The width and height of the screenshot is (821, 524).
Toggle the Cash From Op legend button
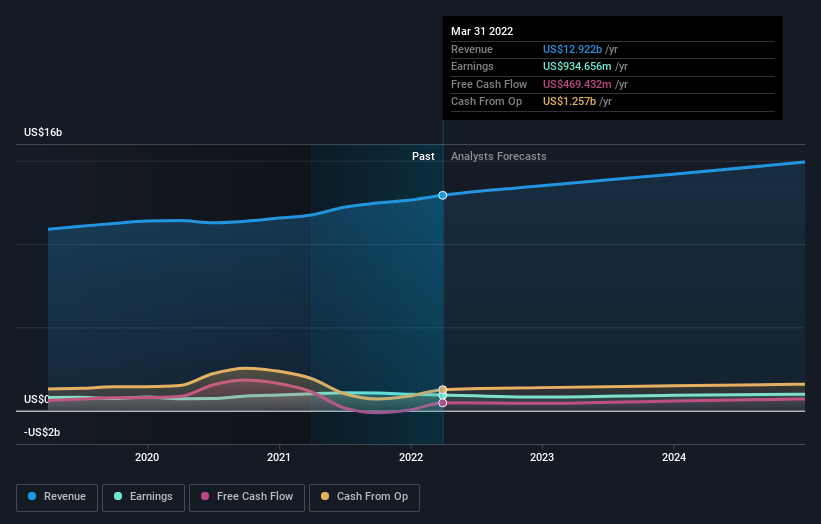[x=364, y=497]
